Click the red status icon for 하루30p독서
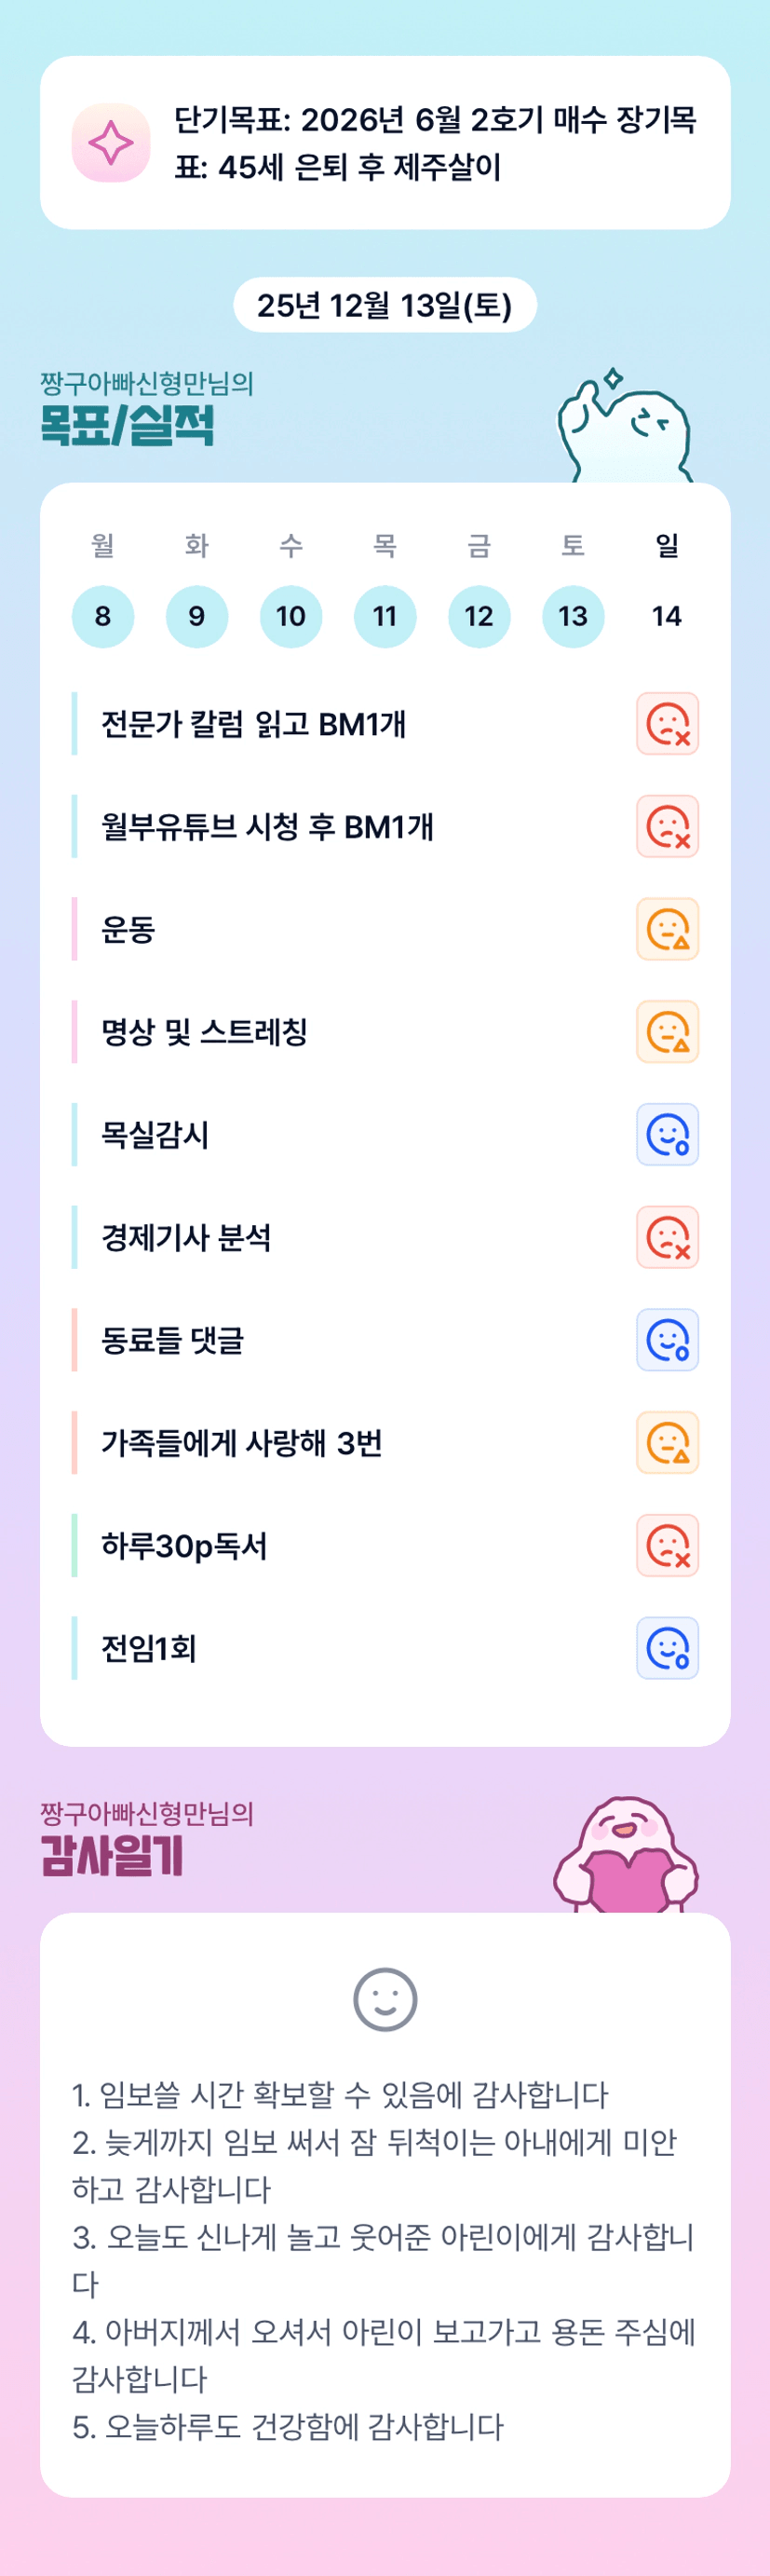770x2576 pixels. coord(667,1546)
